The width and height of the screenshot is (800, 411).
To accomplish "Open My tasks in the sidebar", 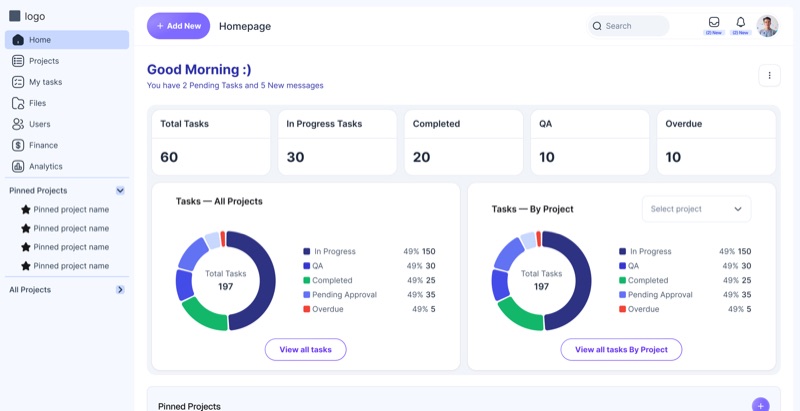I will (67, 82).
